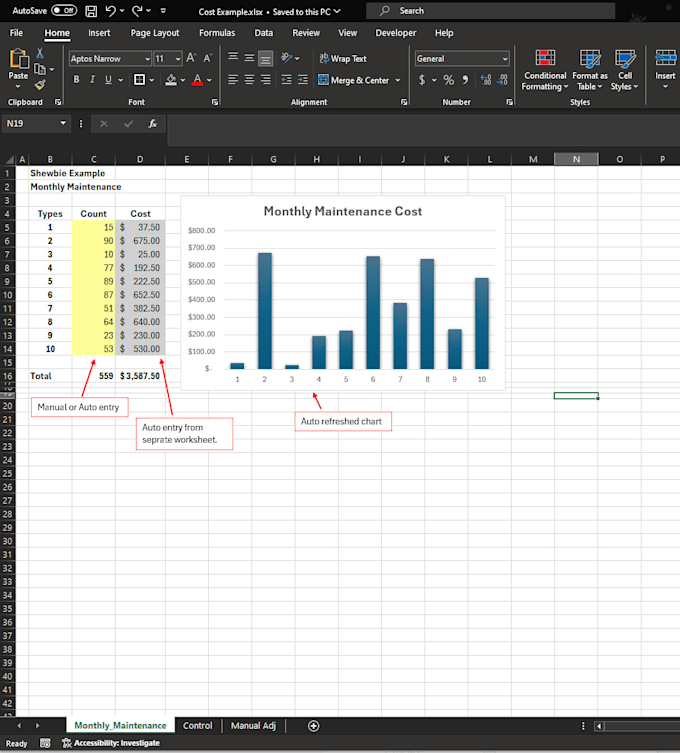Toggle AutoSave switch
The image size is (680, 753).
coord(64,10)
